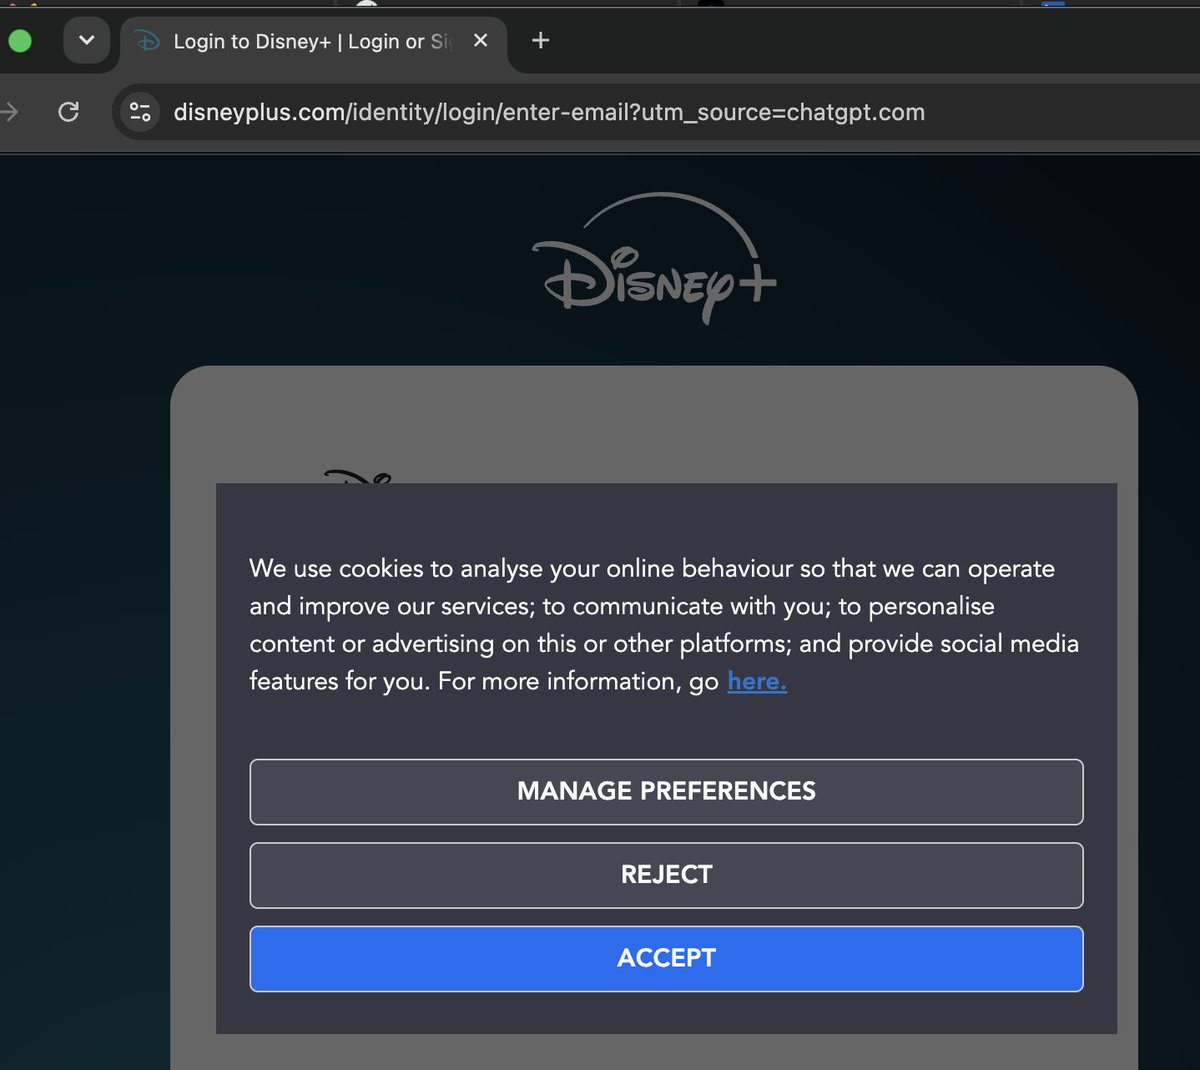The width and height of the screenshot is (1200, 1070).
Task: Expand the tab search dropdown chevron
Action: (x=86, y=40)
